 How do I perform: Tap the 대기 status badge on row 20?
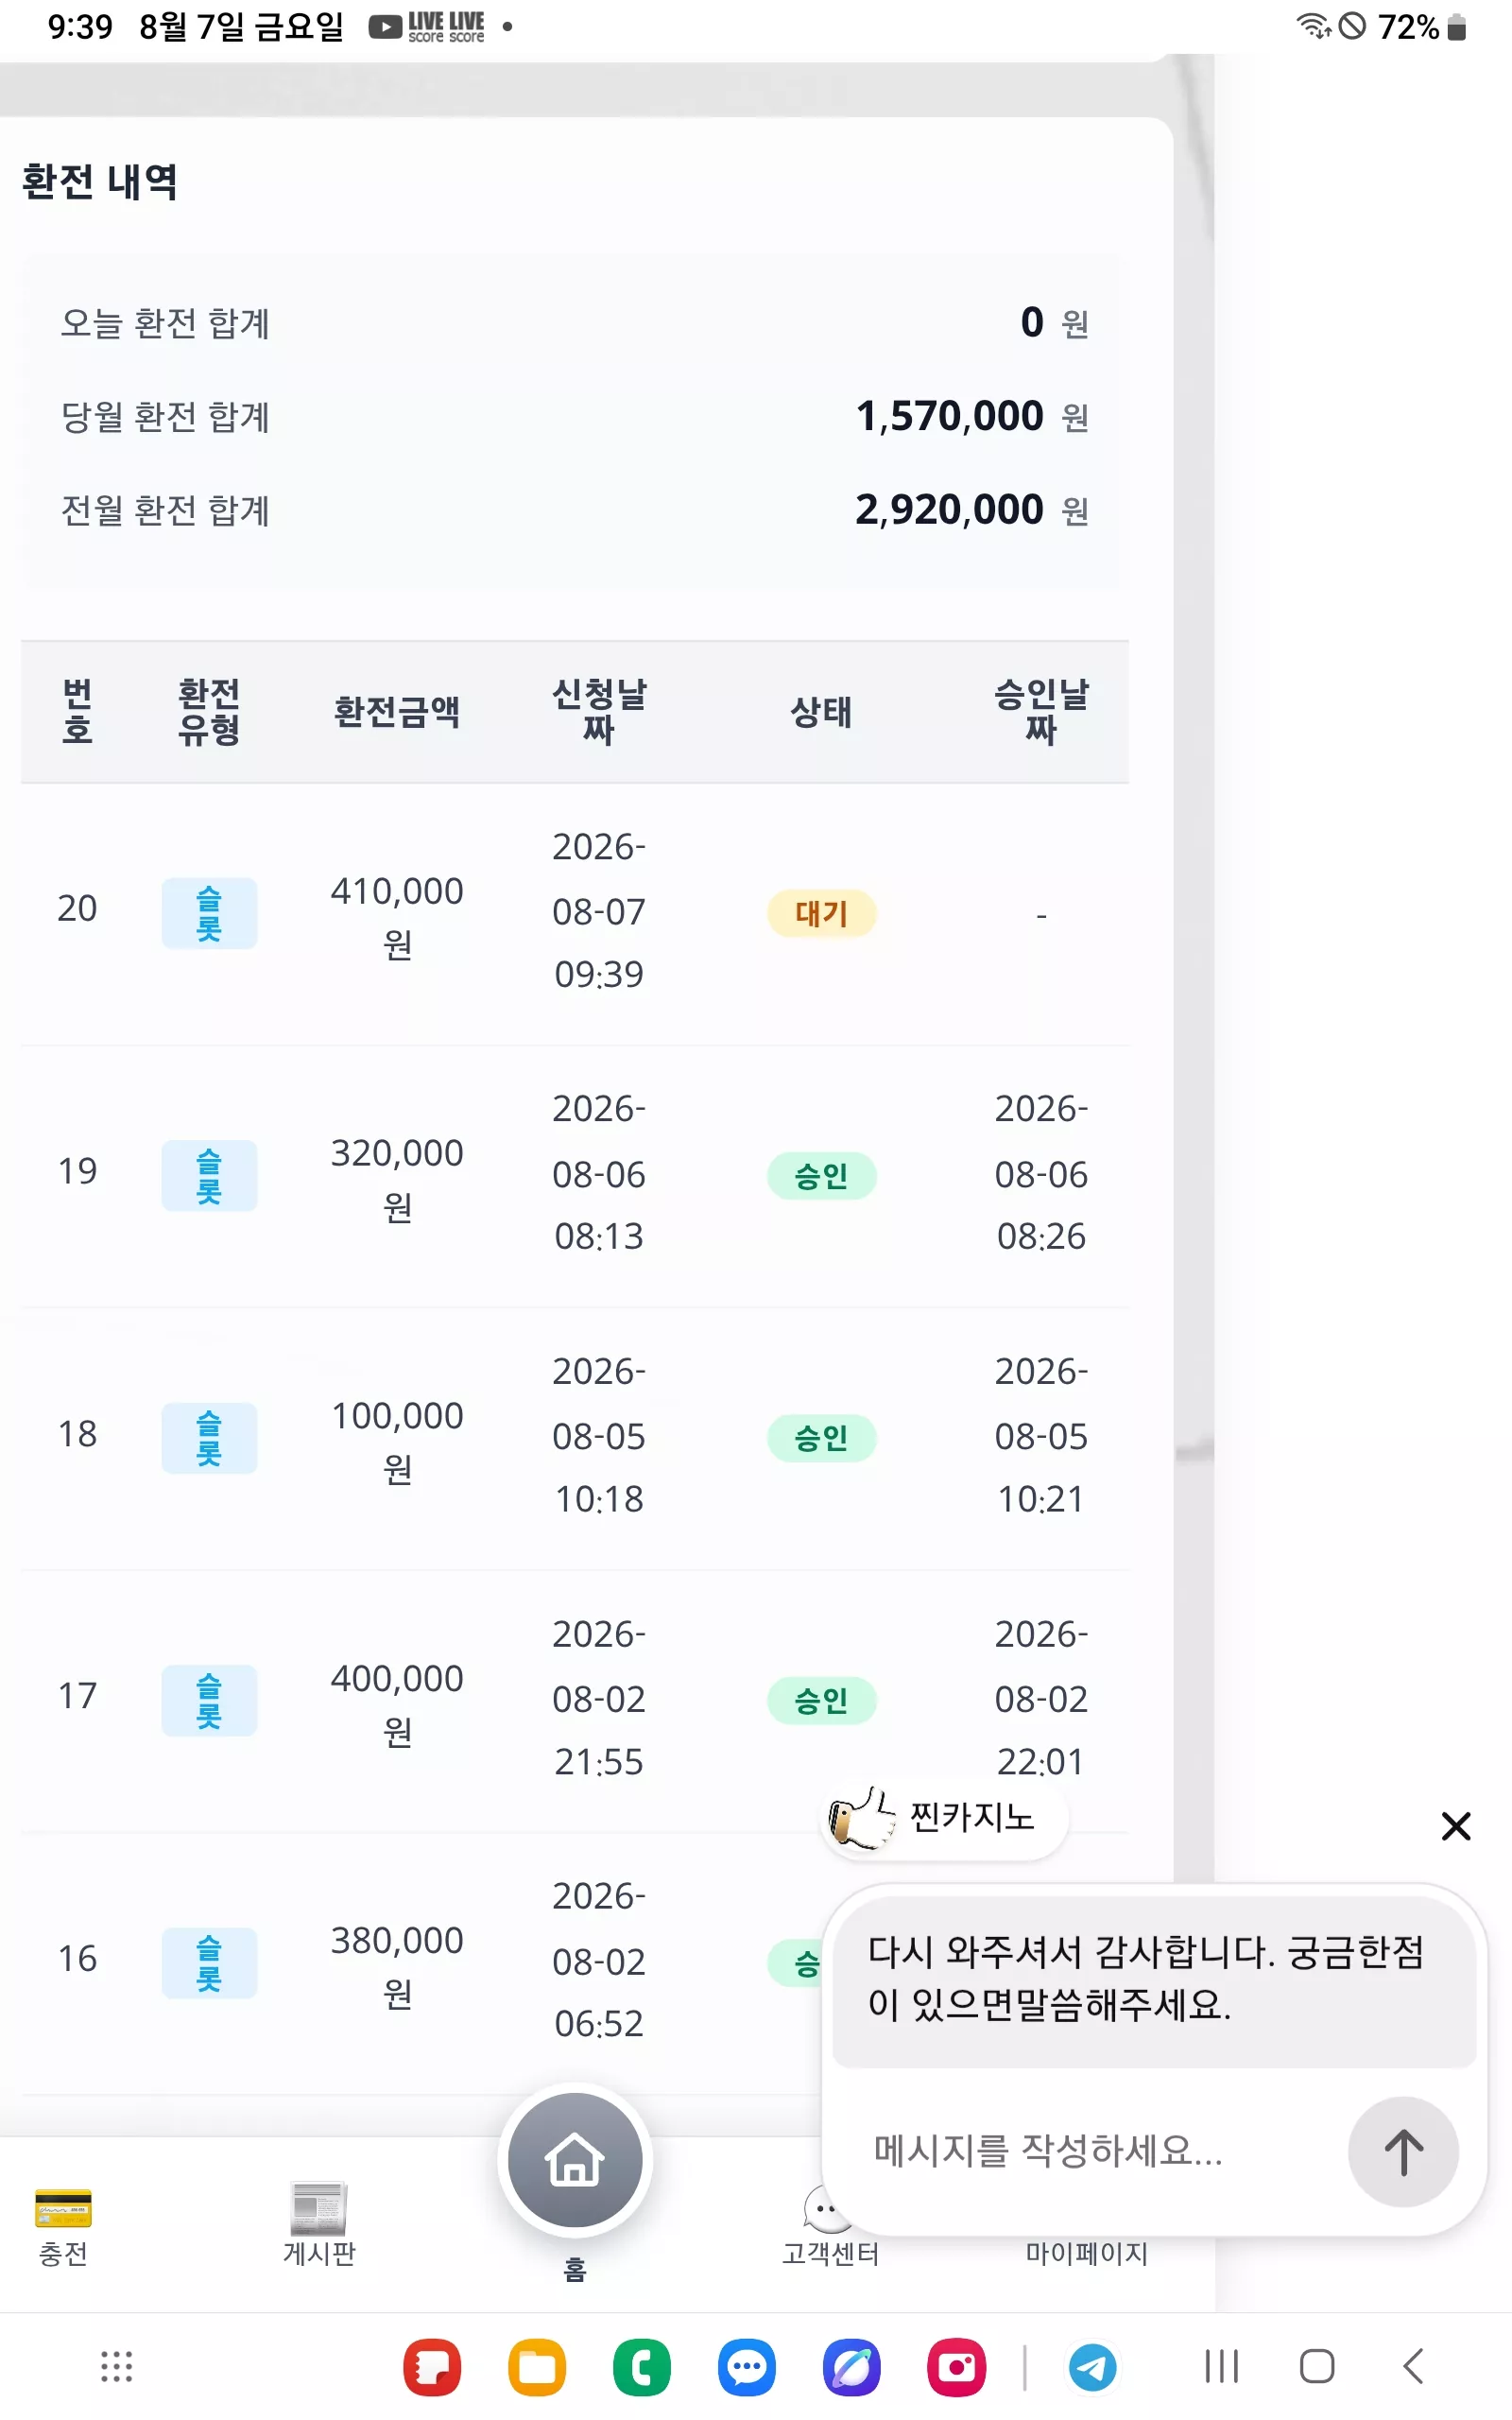click(821, 913)
